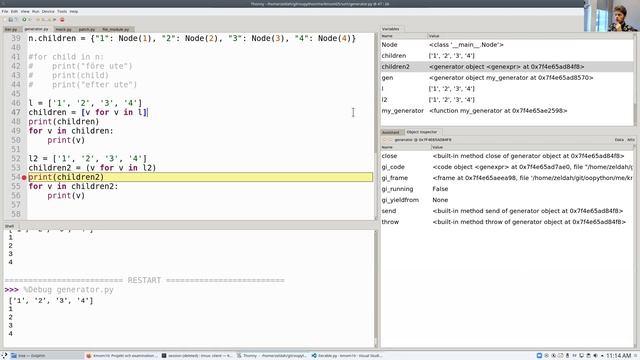640x360 pixels.
Task: Click code line 53 children2 generator expression
Action: (92, 168)
